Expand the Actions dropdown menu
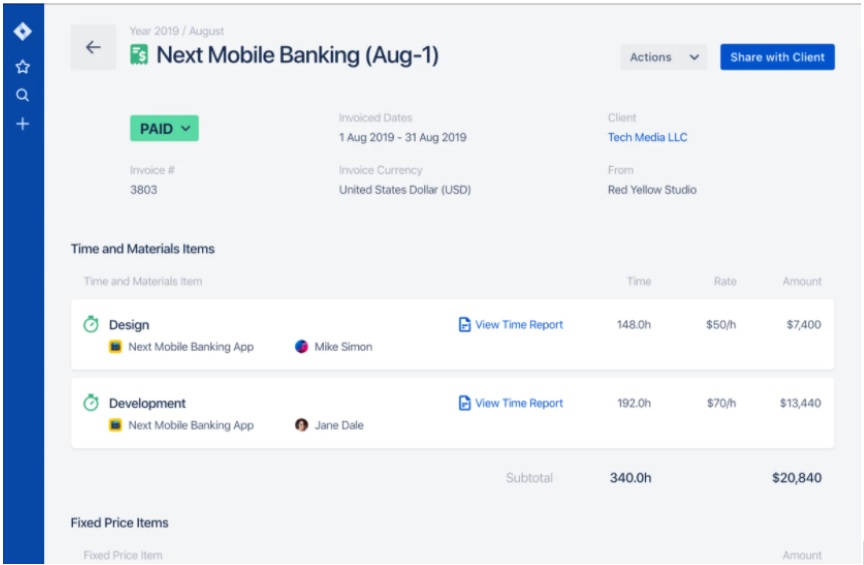The height and width of the screenshot is (565, 864). click(x=663, y=57)
